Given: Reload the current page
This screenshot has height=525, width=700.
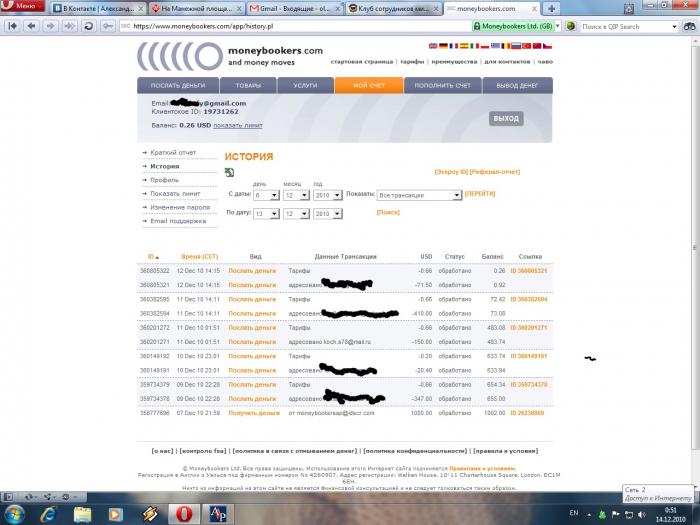Looking at the screenshot, I should coord(88,26).
